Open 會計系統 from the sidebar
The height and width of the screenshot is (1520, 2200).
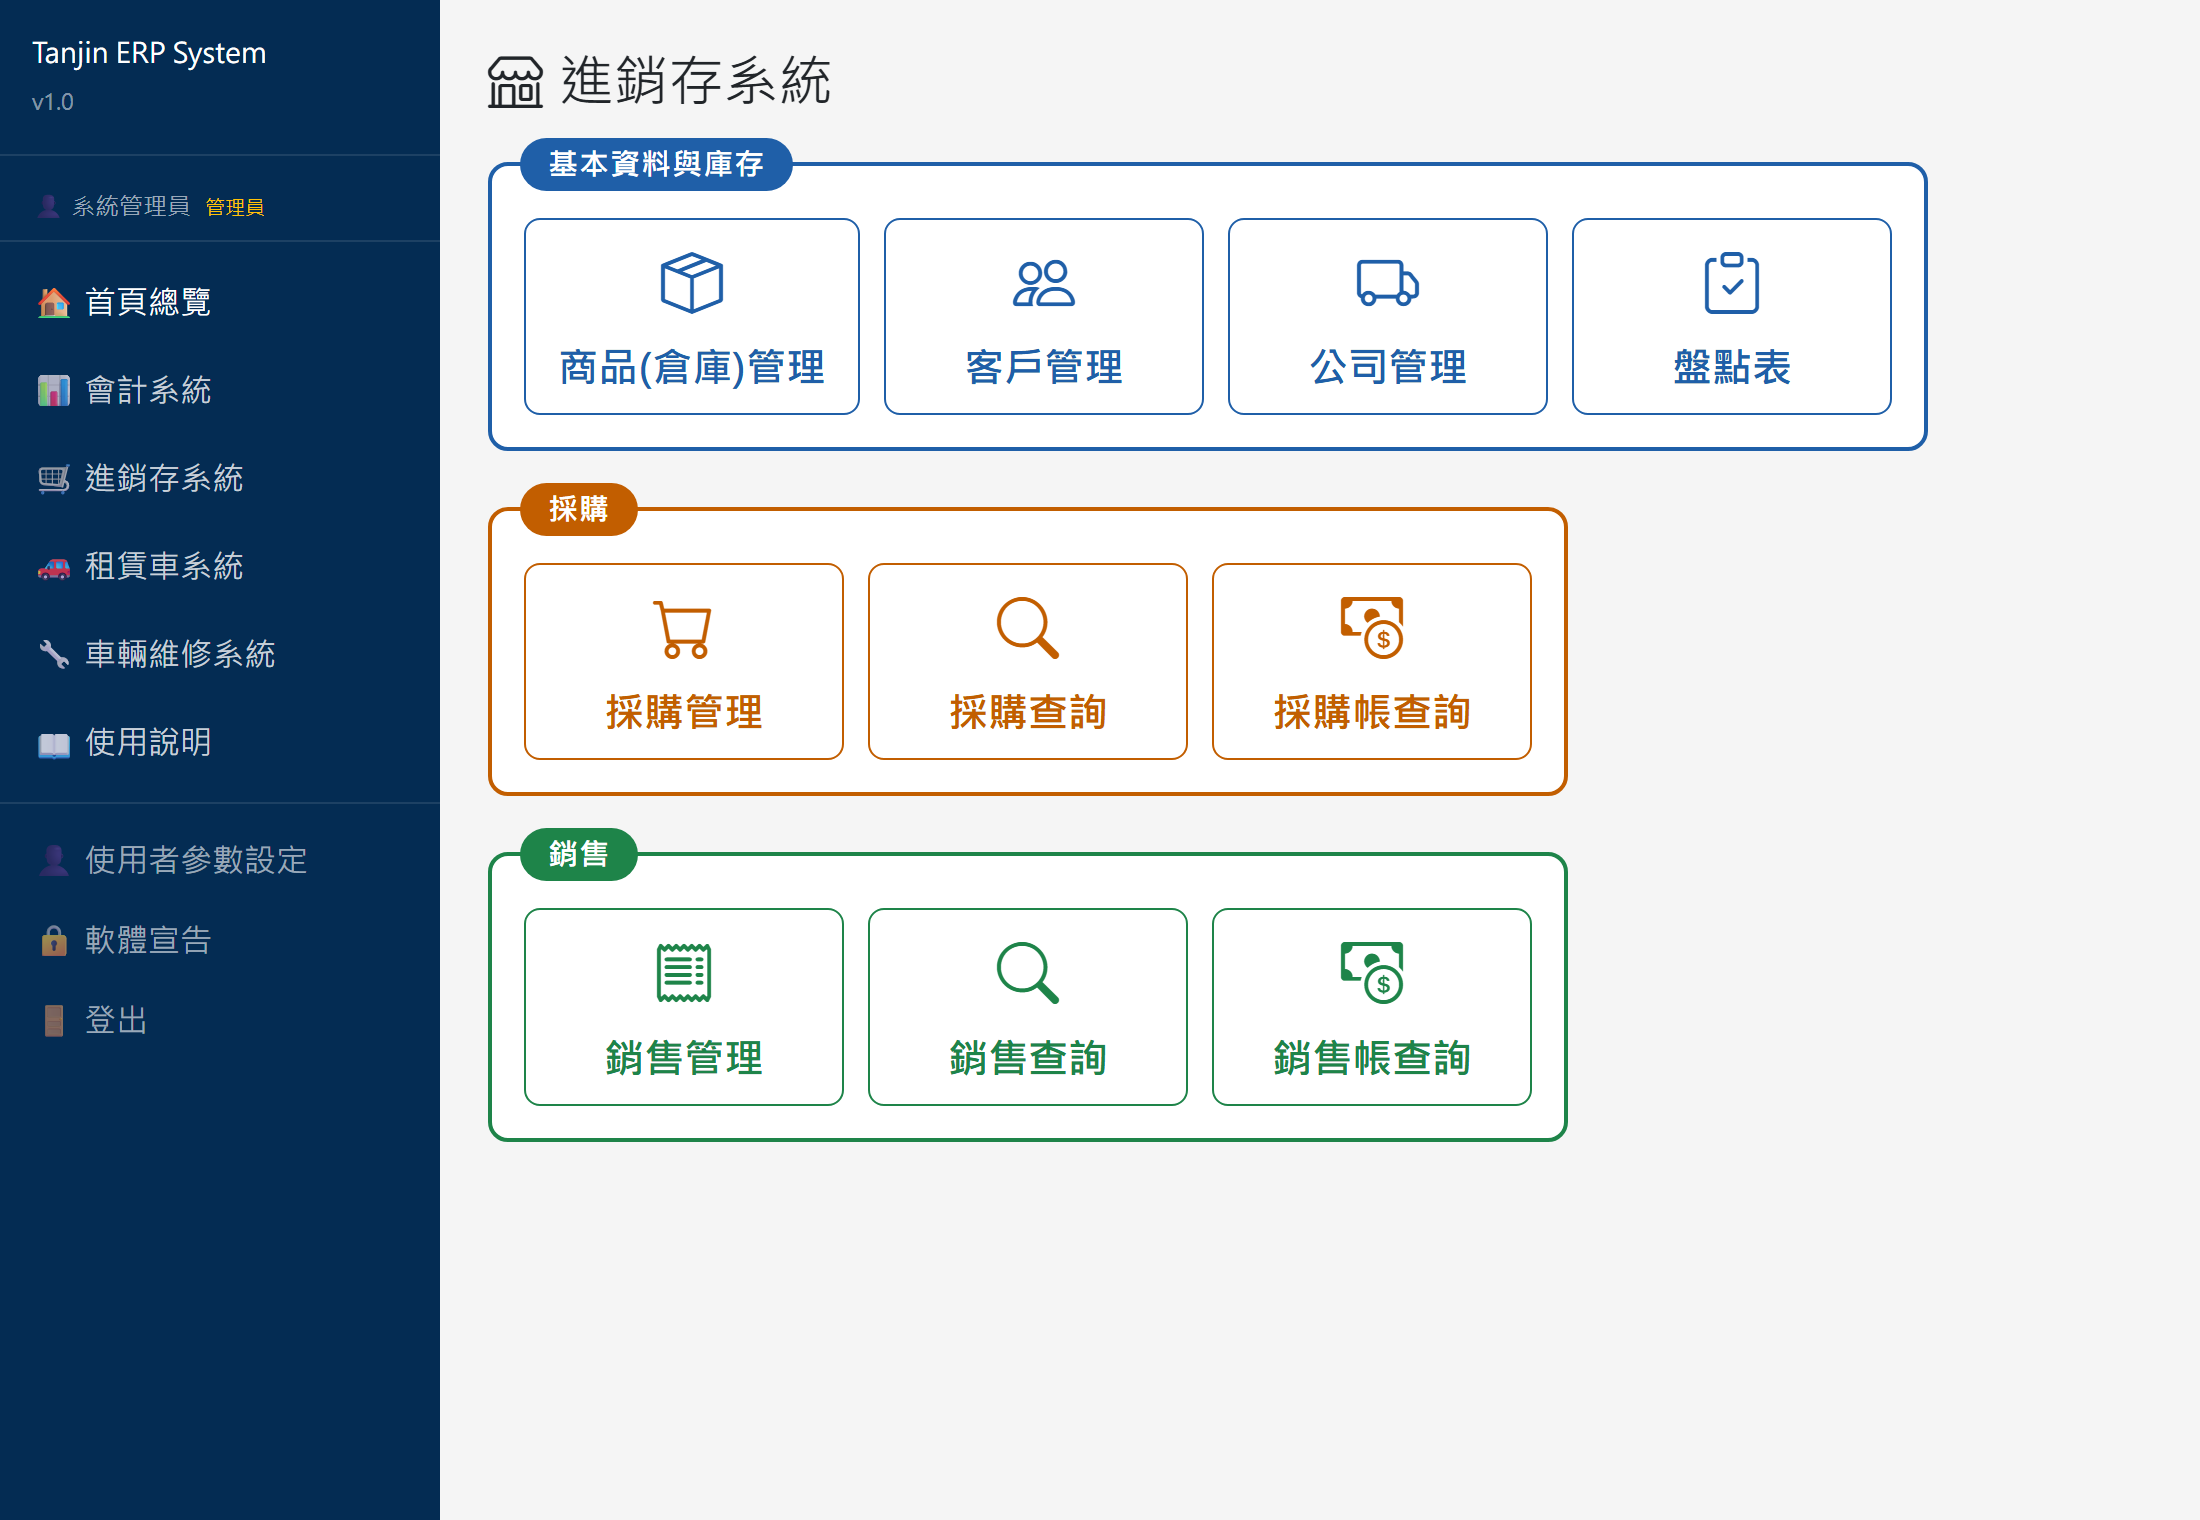click(x=220, y=390)
